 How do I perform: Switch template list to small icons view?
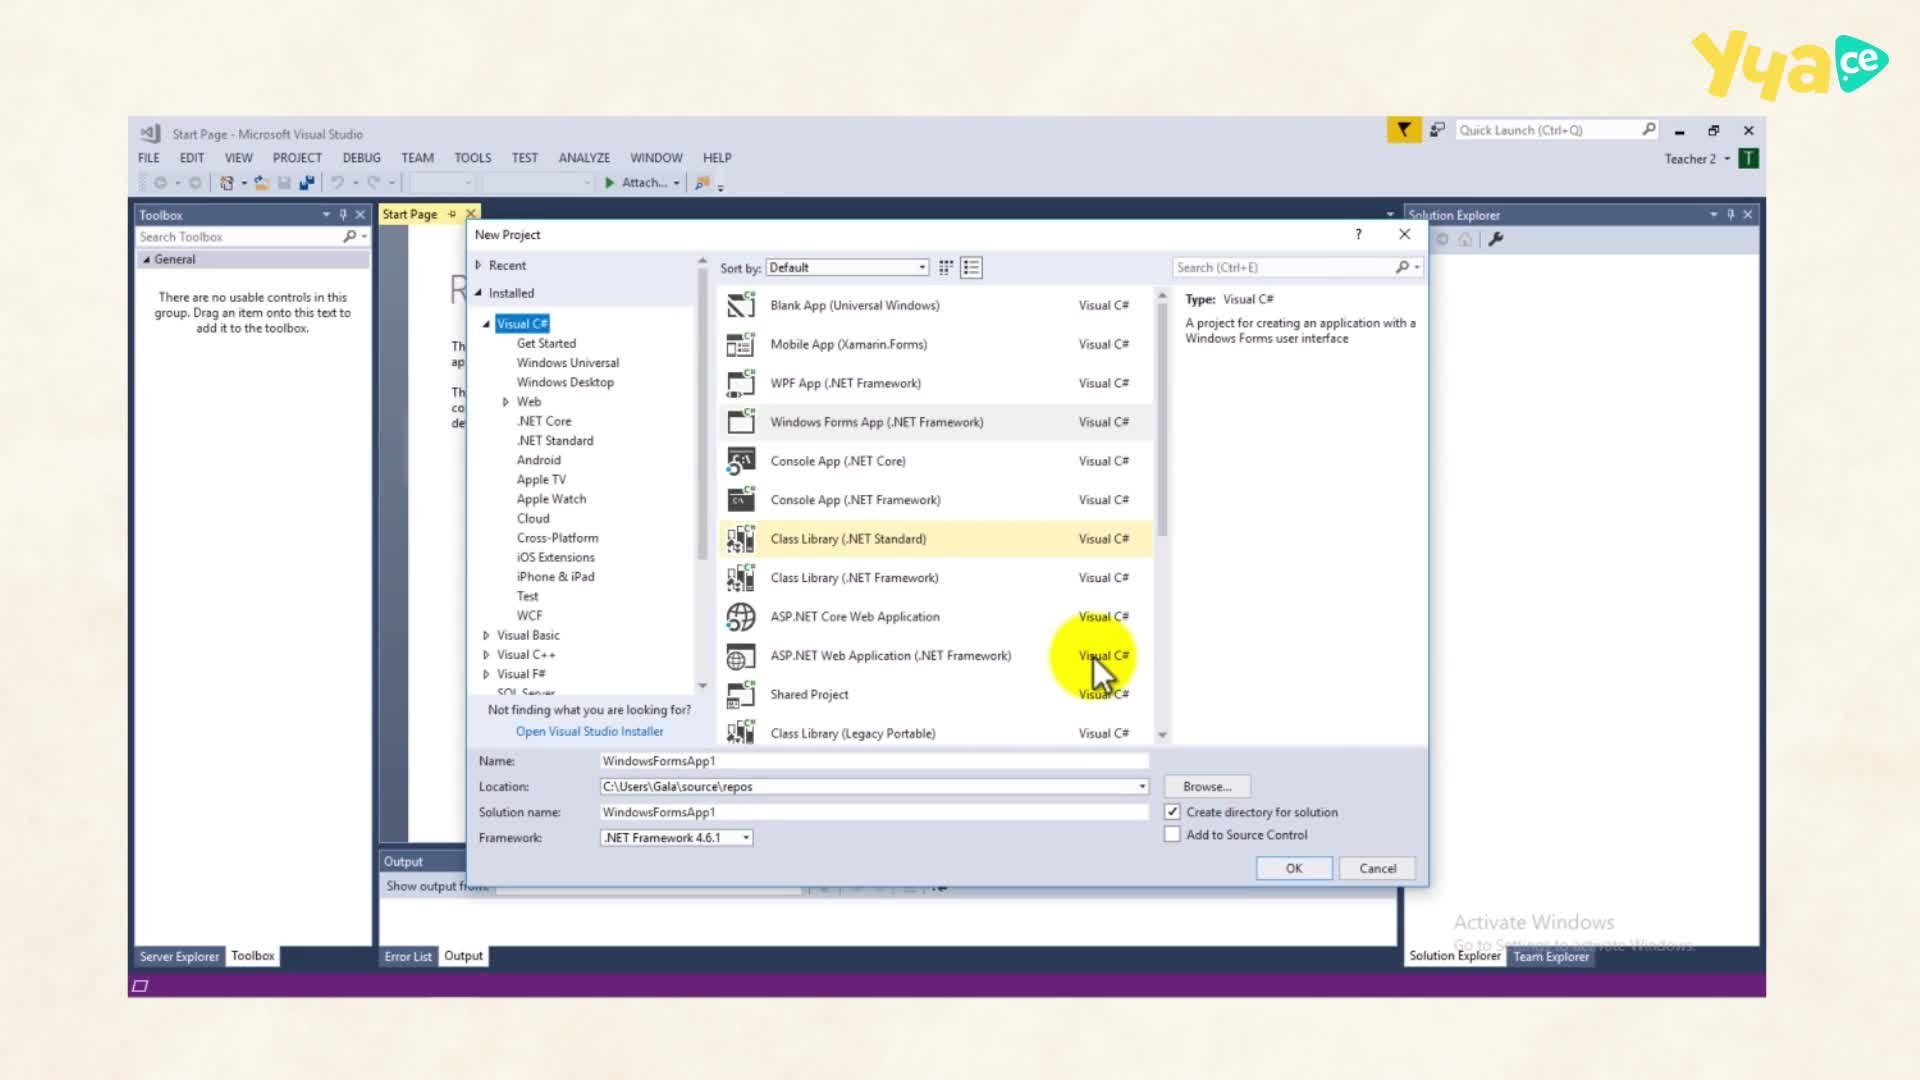pyautogui.click(x=946, y=268)
